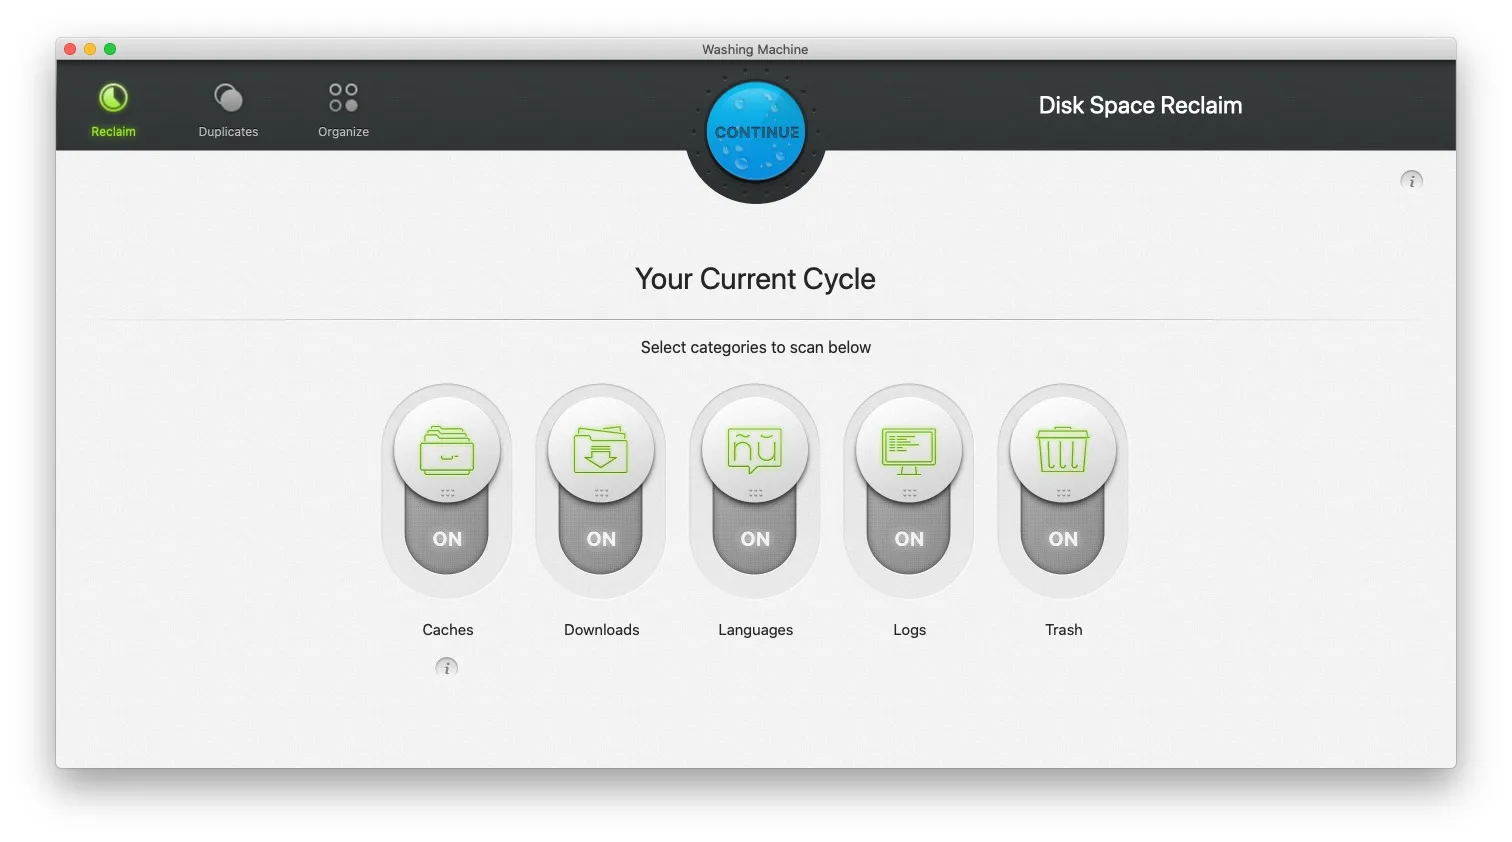Show info for the Caches category

(x=447, y=667)
